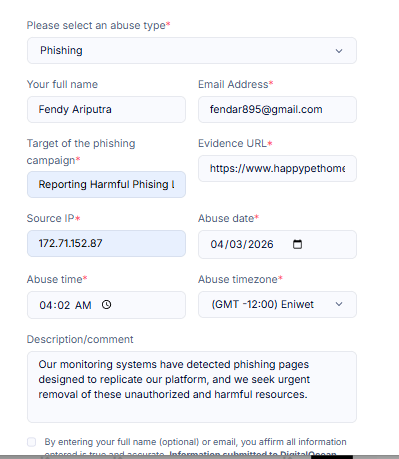Click the "Abuse timezone" label text
Image resolution: width=399 pixels, height=459 pixels.
(240, 279)
